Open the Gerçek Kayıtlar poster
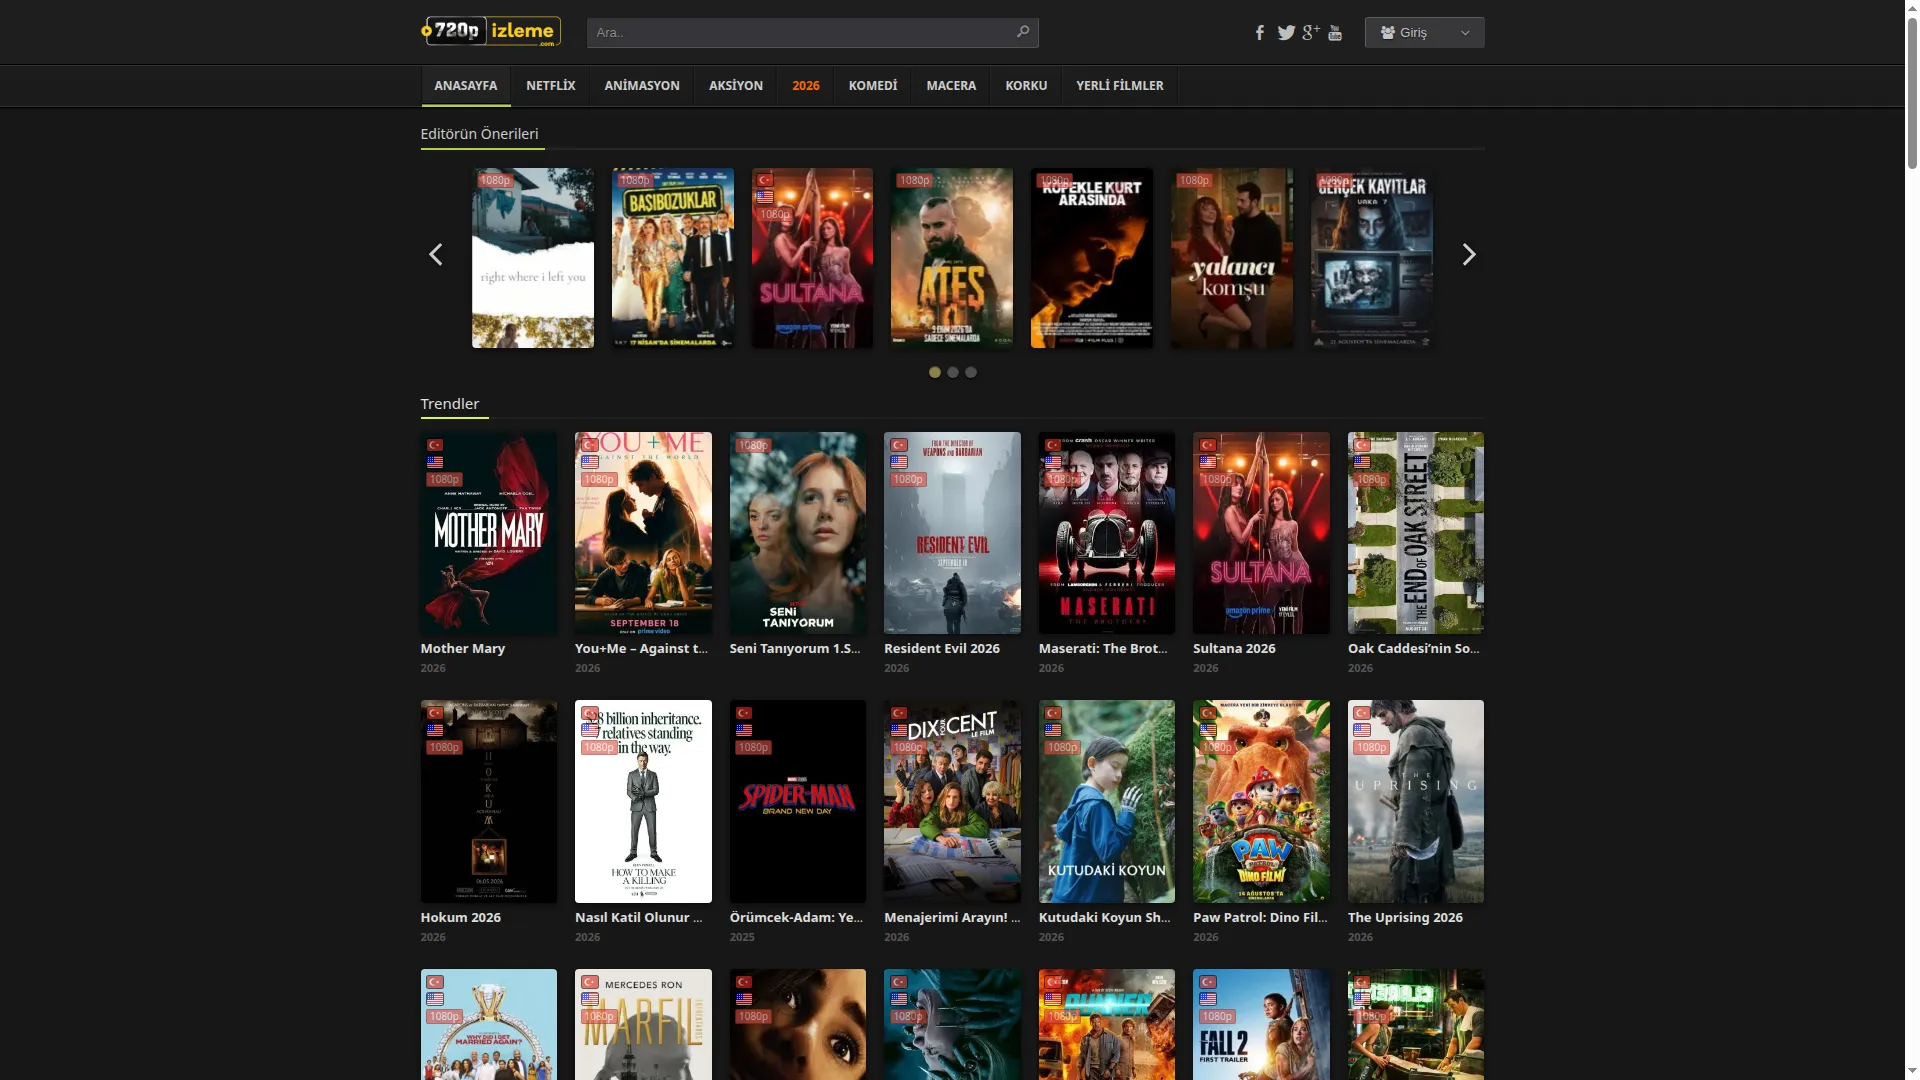 click(1372, 258)
